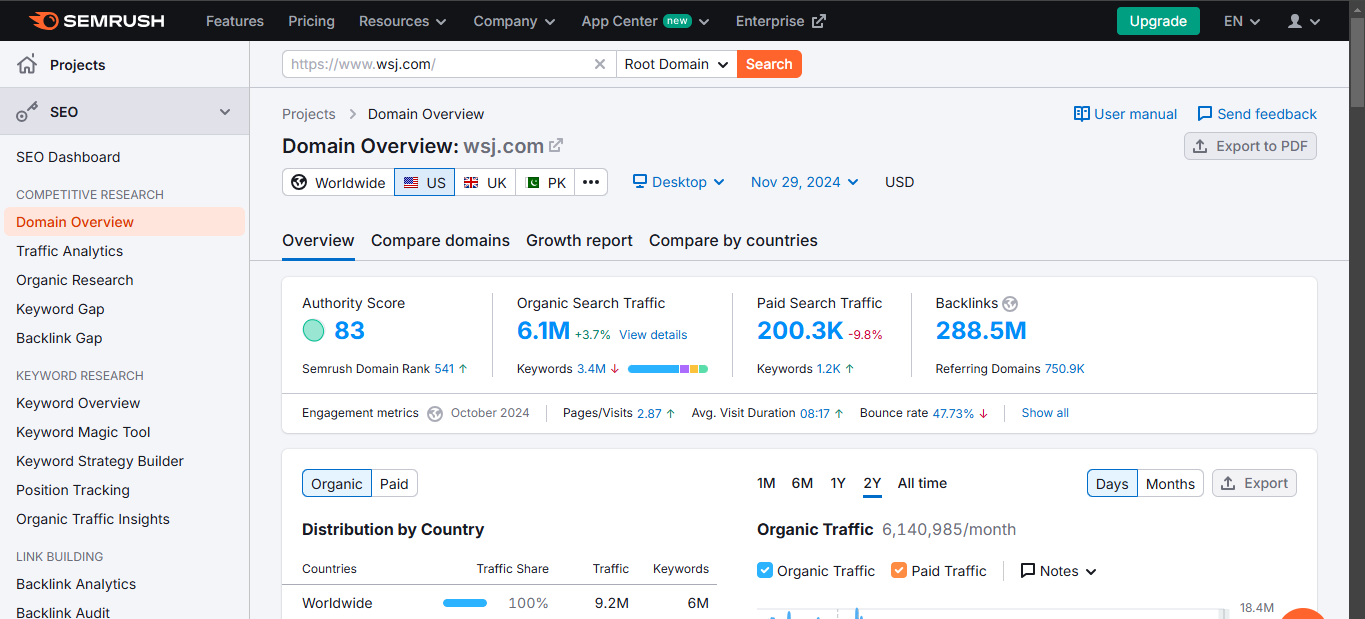
Task: Open Traffic Analytics in sidebar
Action: click(70, 251)
